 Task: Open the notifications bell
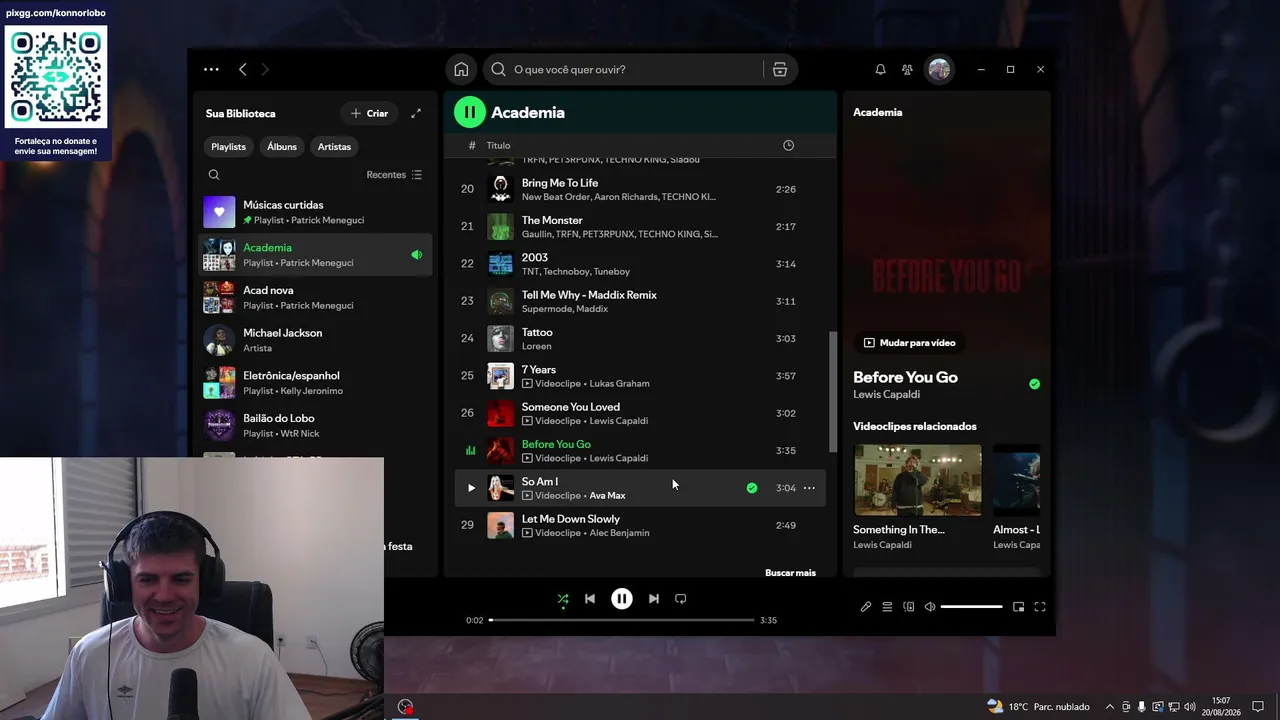(x=880, y=69)
